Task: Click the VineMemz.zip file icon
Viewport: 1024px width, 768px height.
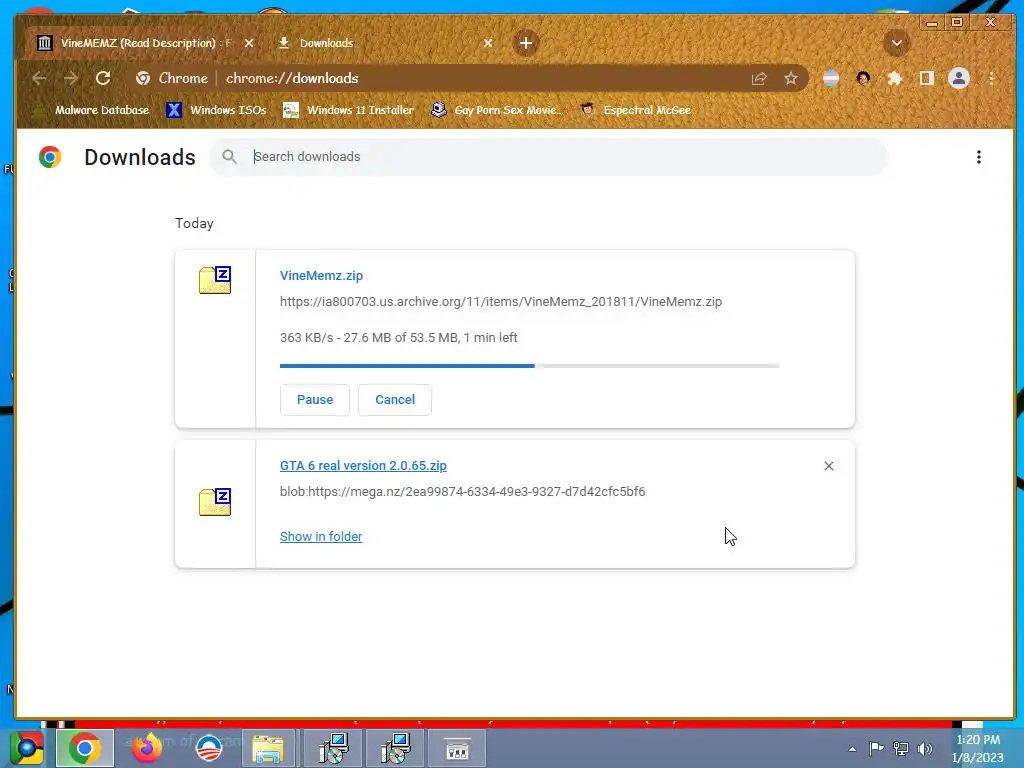Action: click(215, 280)
